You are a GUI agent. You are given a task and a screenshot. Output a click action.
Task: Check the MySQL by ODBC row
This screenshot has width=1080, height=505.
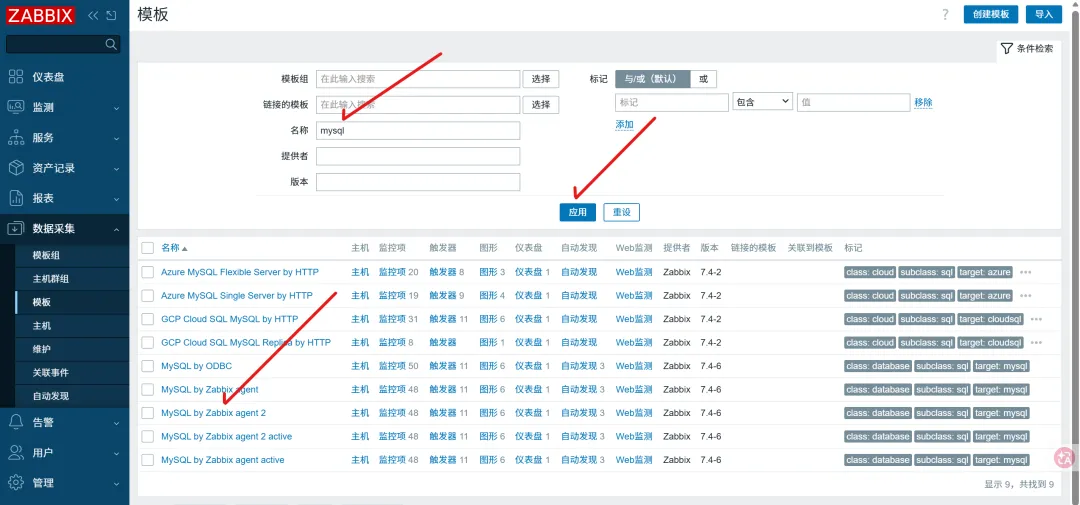pyautogui.click(x=147, y=366)
